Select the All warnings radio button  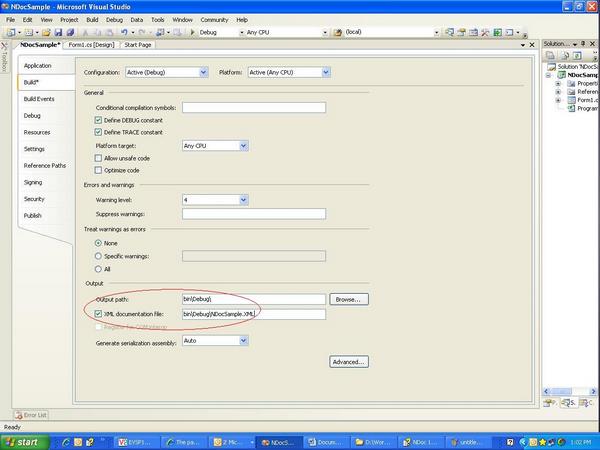pos(98,269)
